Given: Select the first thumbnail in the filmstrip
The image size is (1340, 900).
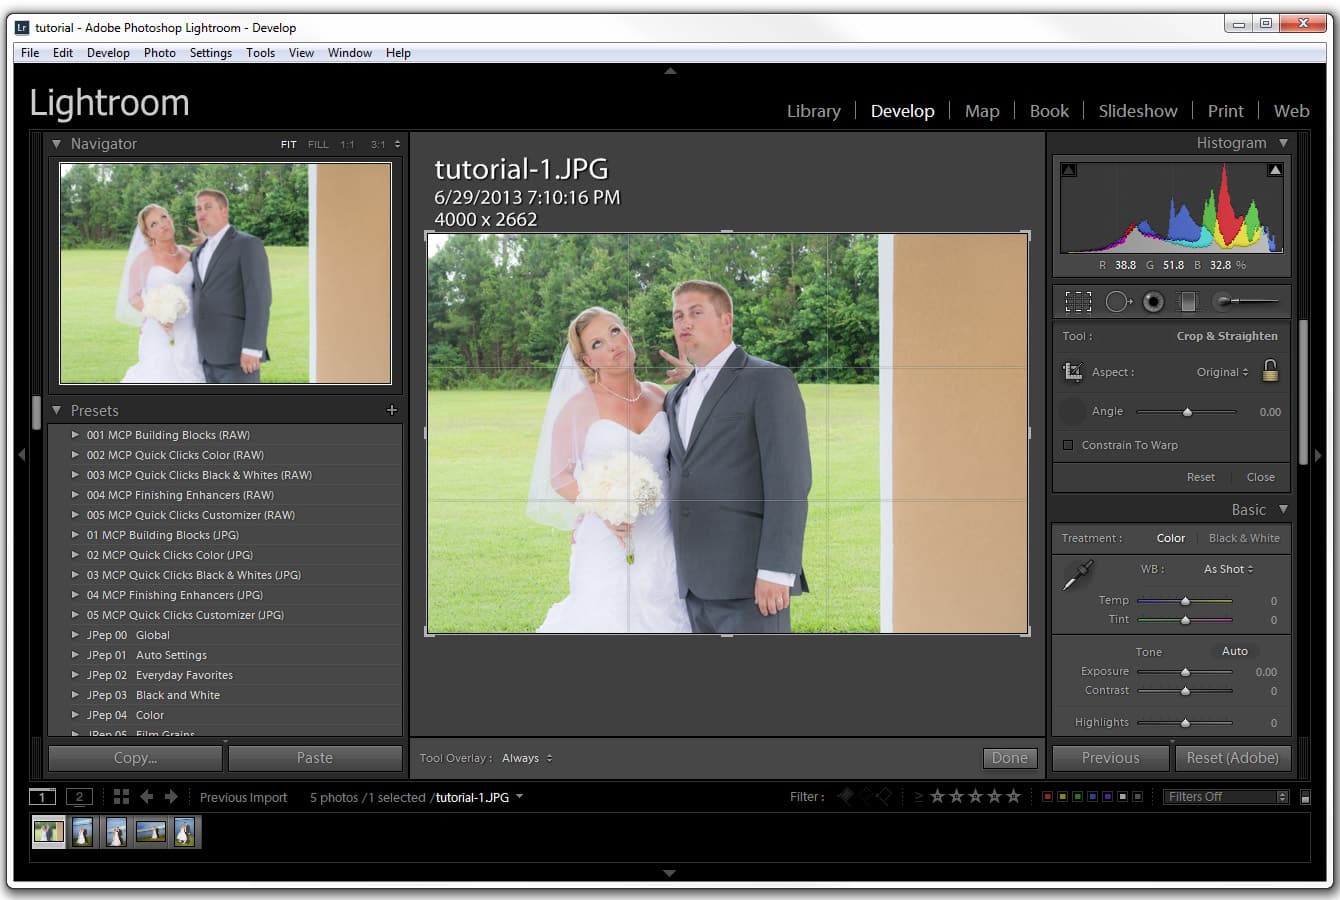Looking at the screenshot, I should pos(47,831).
